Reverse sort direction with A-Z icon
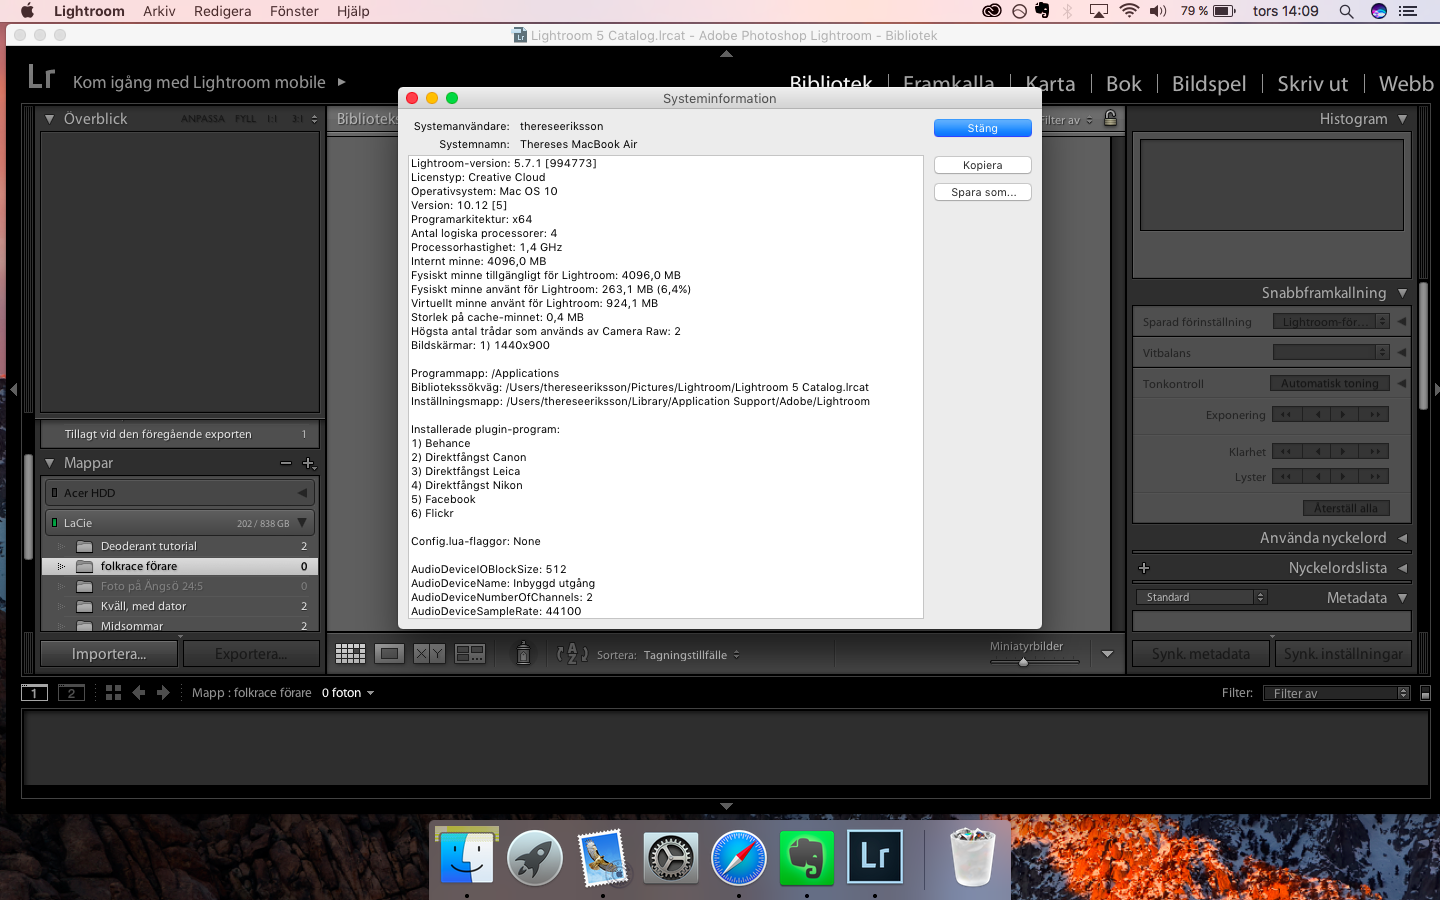Image resolution: width=1440 pixels, height=900 pixels. tap(572, 654)
